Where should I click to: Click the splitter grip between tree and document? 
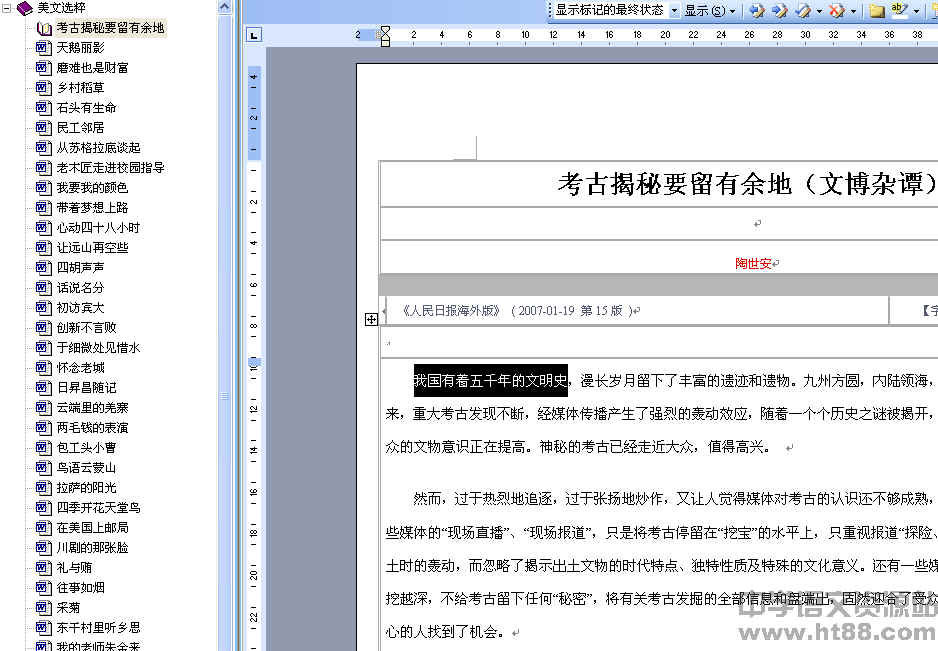[224, 396]
